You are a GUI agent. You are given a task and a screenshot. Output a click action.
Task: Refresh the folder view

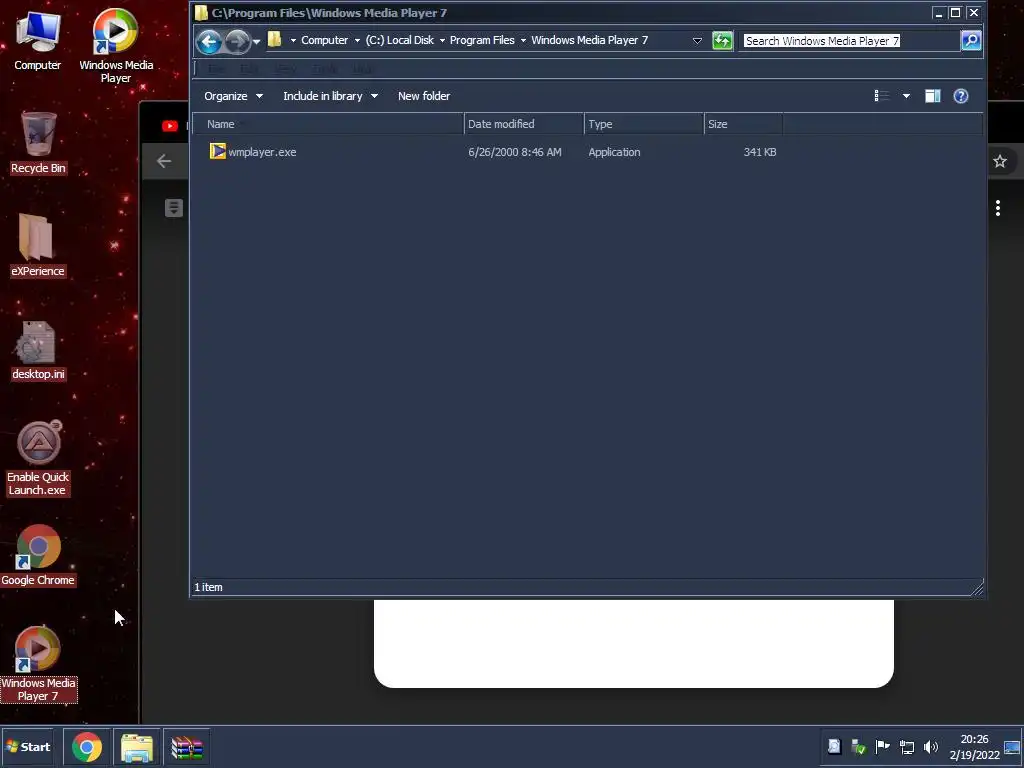click(x=722, y=40)
